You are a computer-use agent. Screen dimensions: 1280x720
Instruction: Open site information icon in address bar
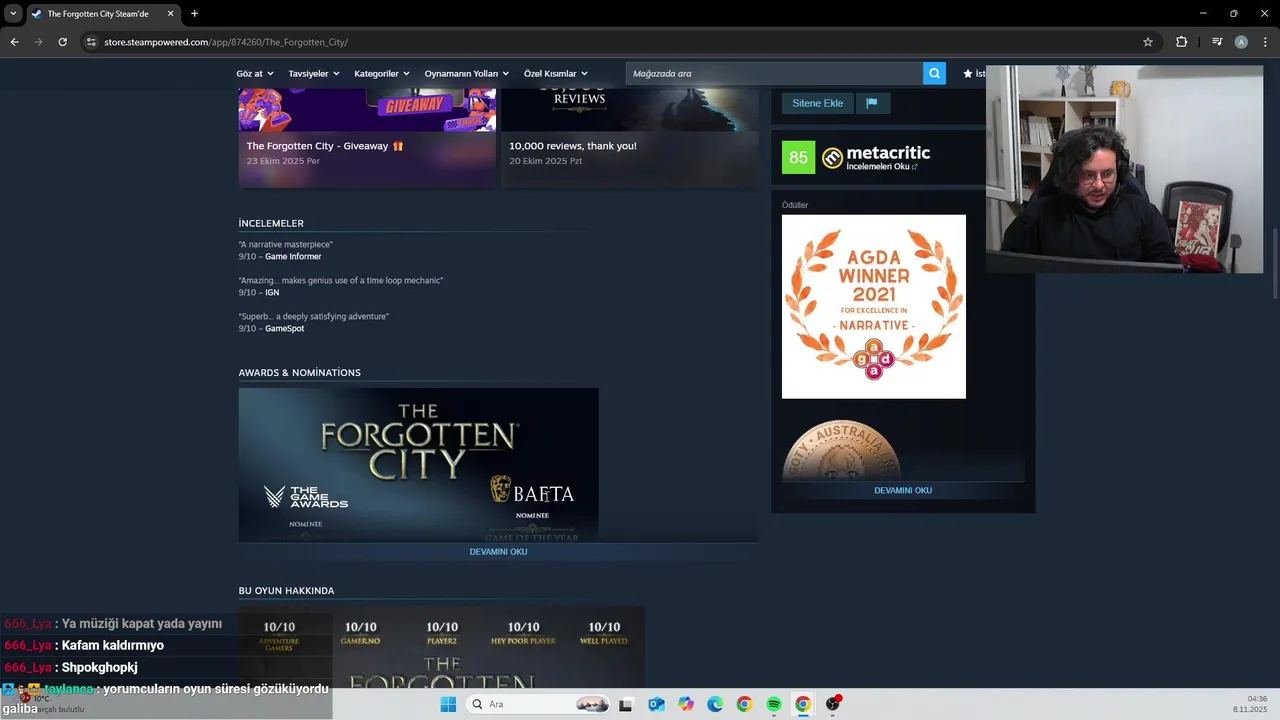(x=91, y=42)
